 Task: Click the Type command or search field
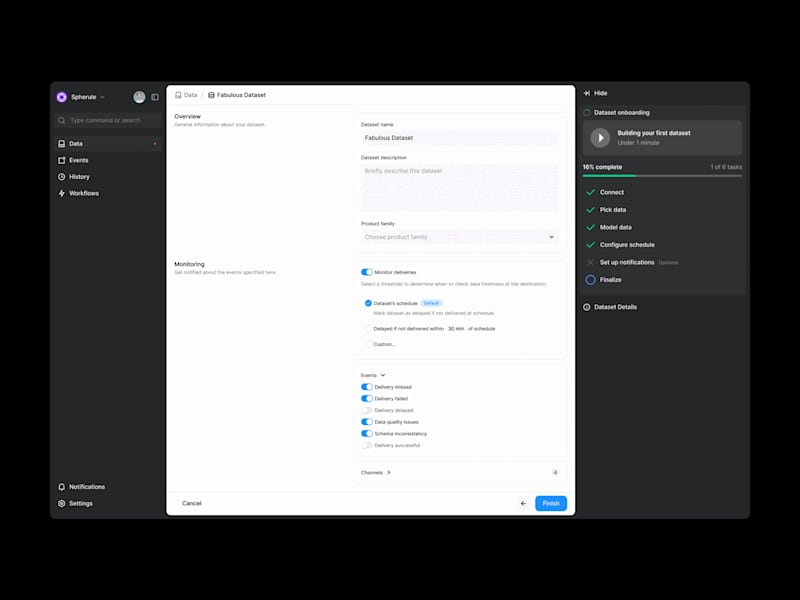[108, 120]
